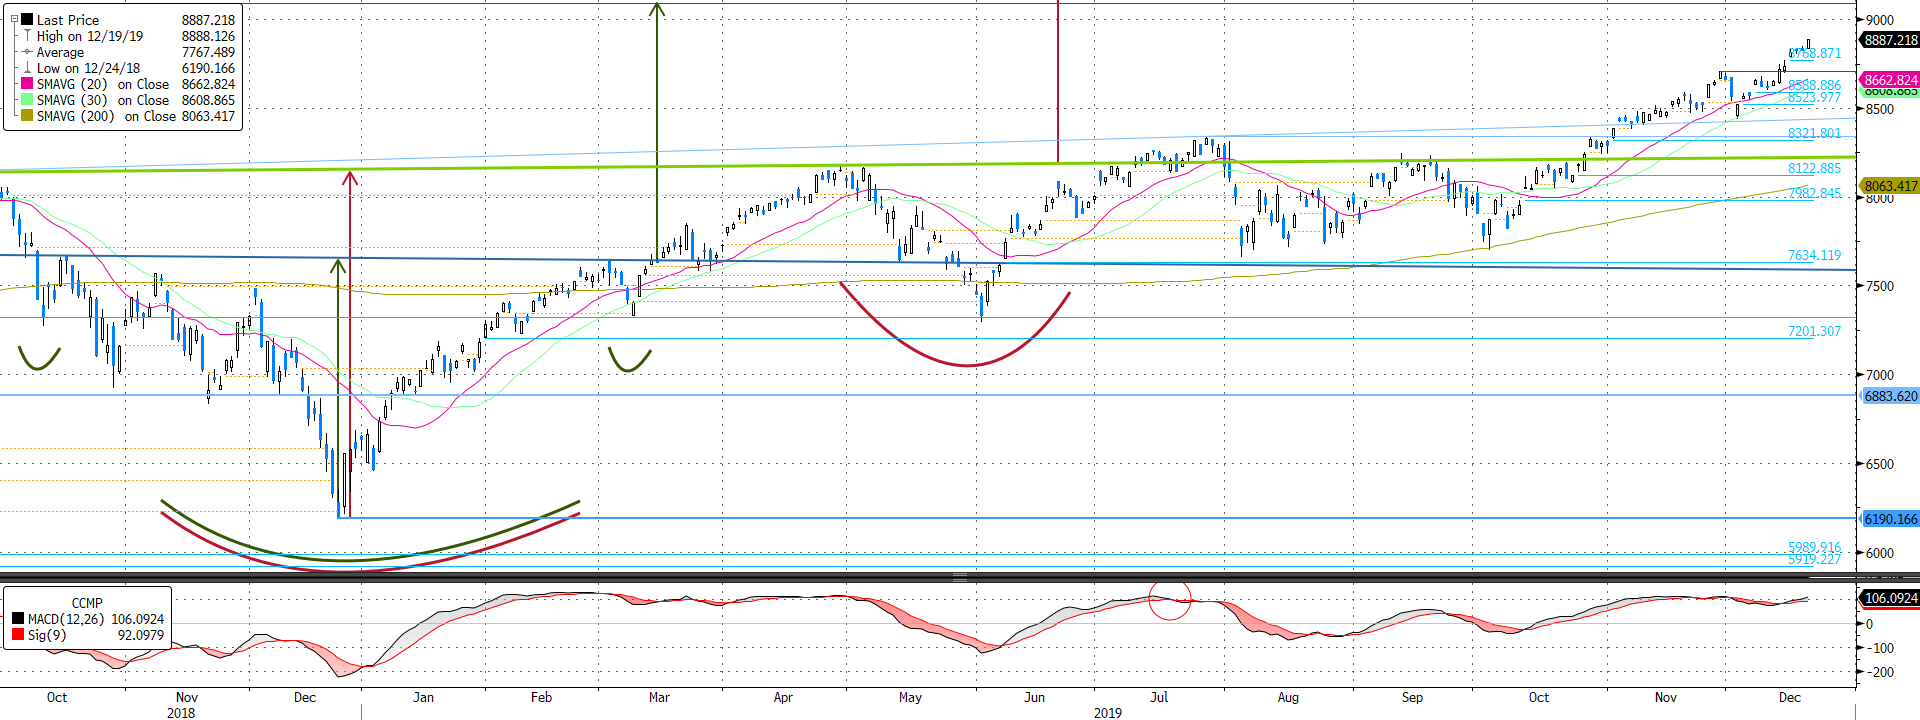This screenshot has width=1920, height=720.
Task: Click the Jan label on time axis
Action: 423,697
